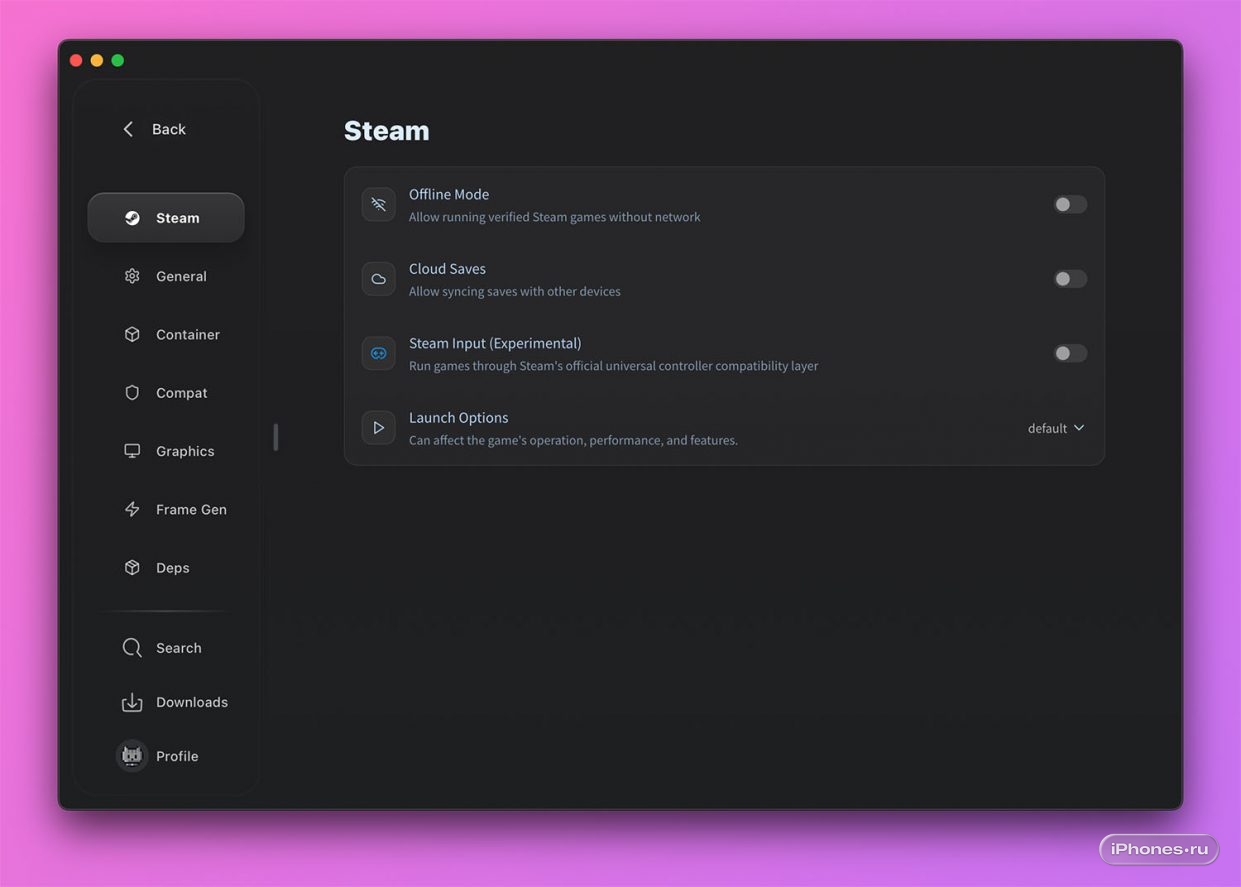Click the Launch Options play icon
This screenshot has width=1241, height=887.
pyautogui.click(x=378, y=428)
